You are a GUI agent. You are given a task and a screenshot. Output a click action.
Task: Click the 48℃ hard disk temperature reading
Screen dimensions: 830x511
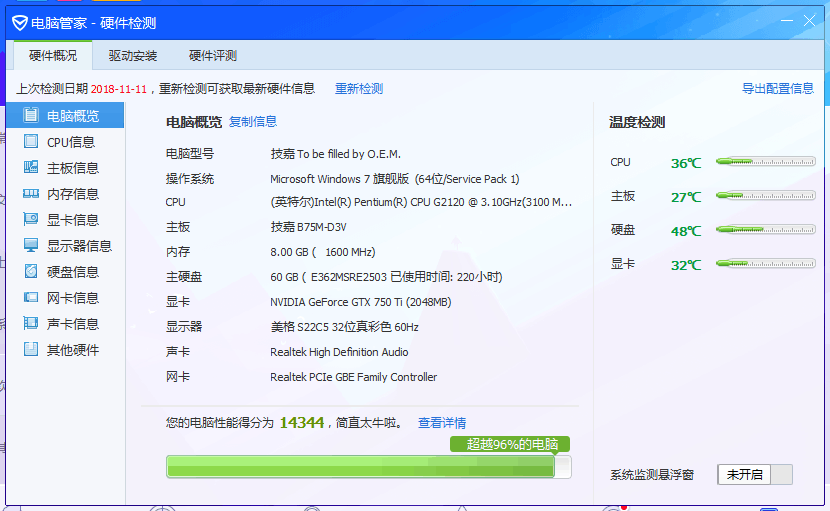pos(686,231)
